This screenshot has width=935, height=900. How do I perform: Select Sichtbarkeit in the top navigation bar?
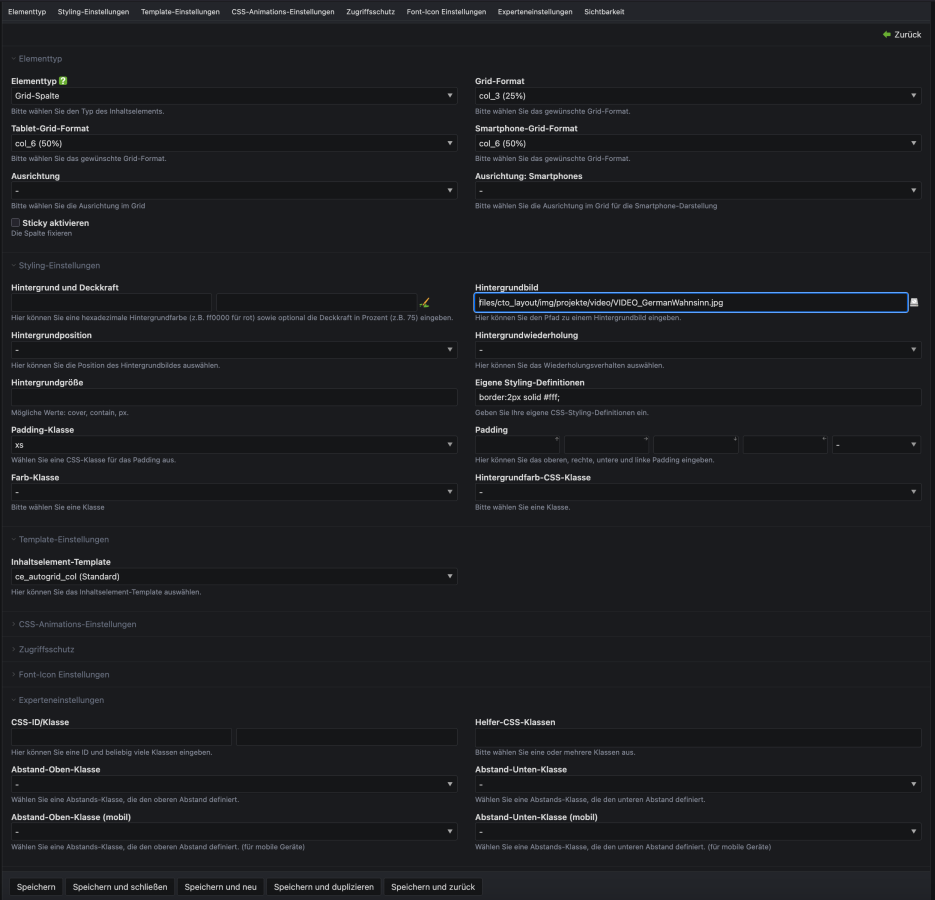pos(605,12)
